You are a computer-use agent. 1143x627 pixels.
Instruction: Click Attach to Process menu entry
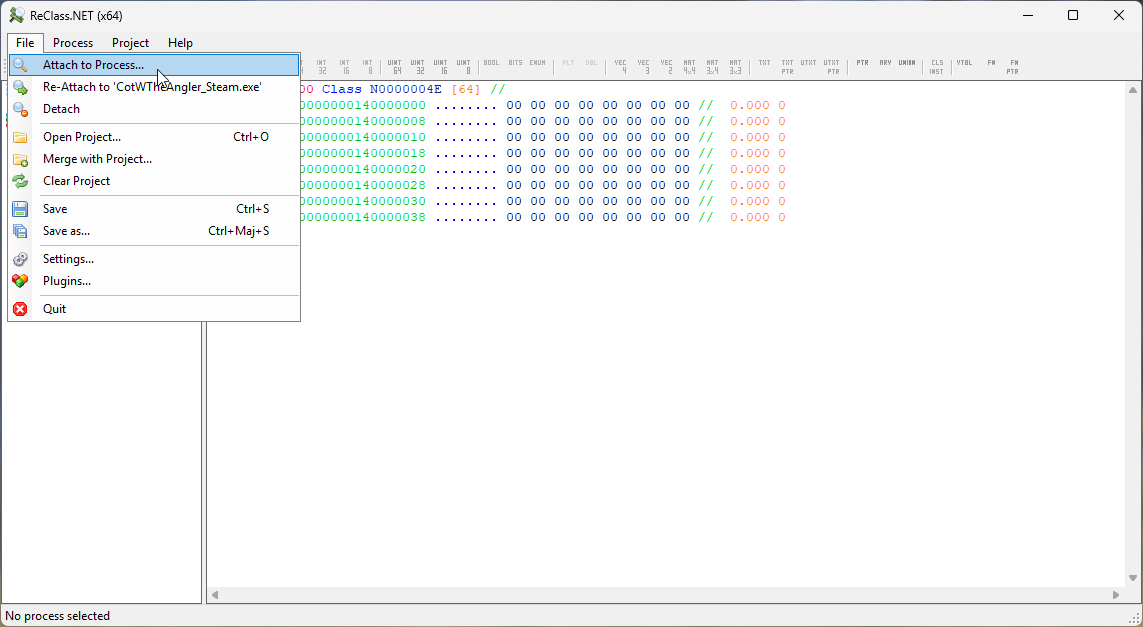pyautogui.click(x=154, y=65)
